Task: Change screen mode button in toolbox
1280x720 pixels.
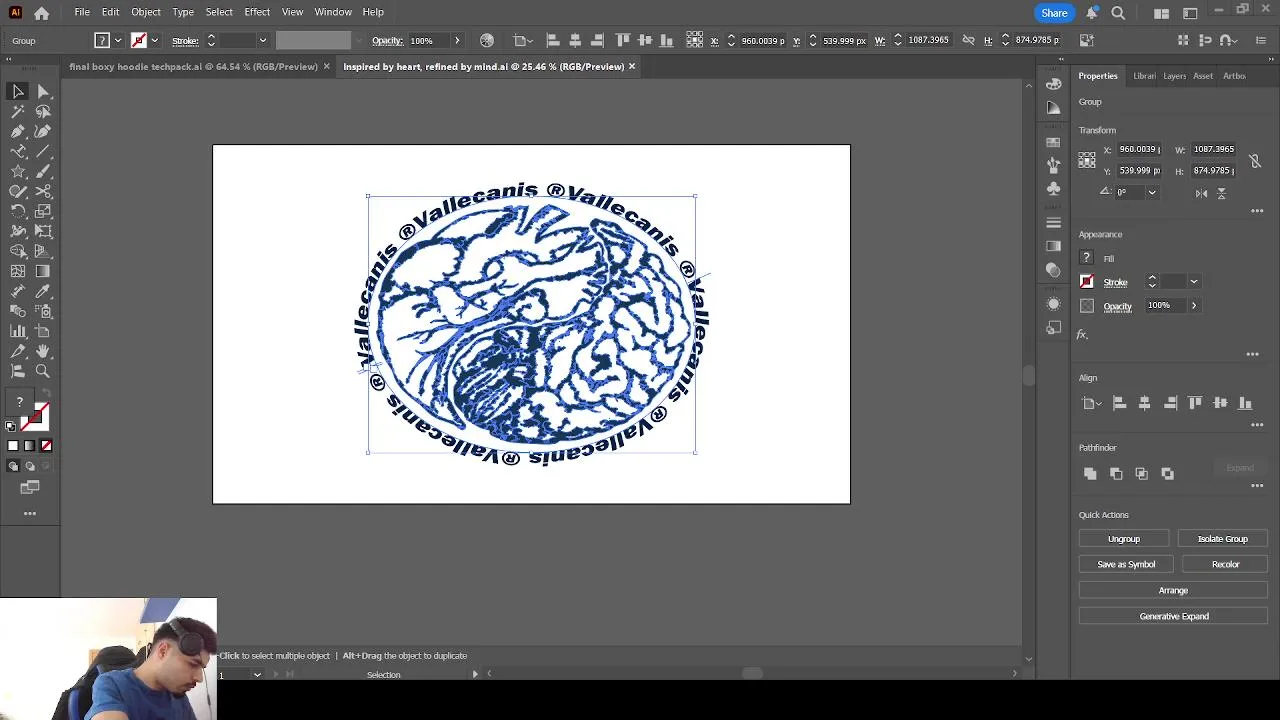Action: click(30, 487)
